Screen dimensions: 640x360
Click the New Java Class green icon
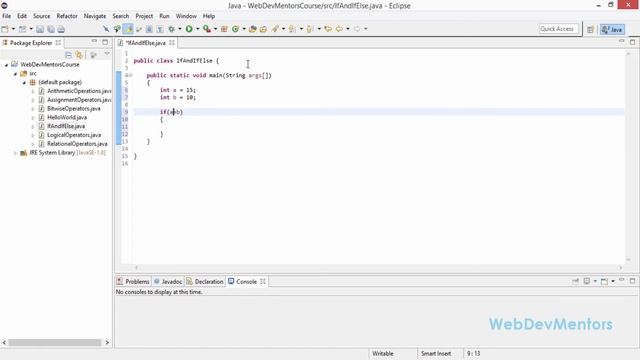(x=236, y=29)
